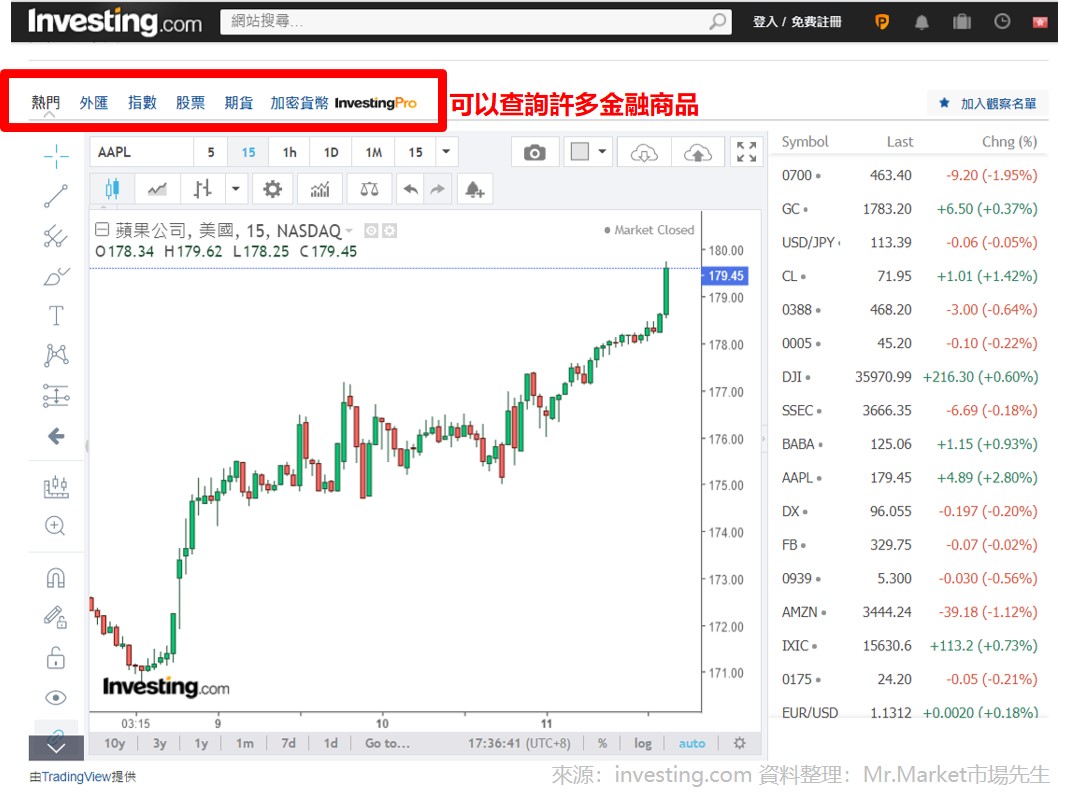
Task: Open the 期貨 tab
Action: coord(238,103)
